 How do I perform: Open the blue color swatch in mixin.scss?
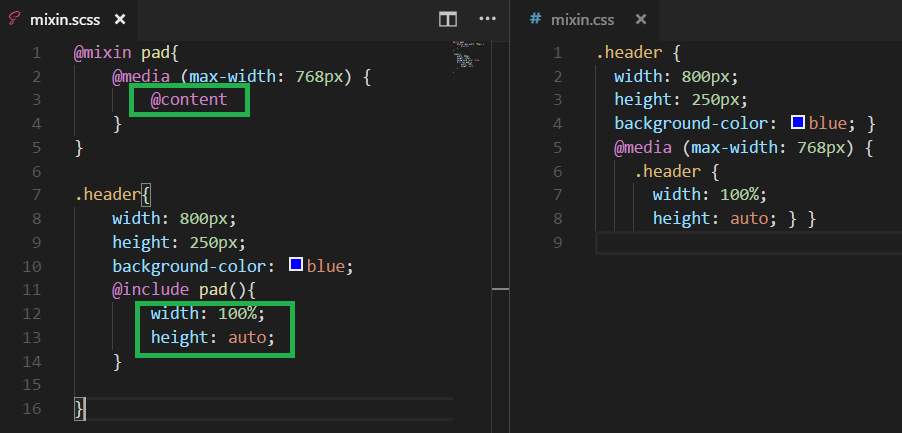coord(296,265)
